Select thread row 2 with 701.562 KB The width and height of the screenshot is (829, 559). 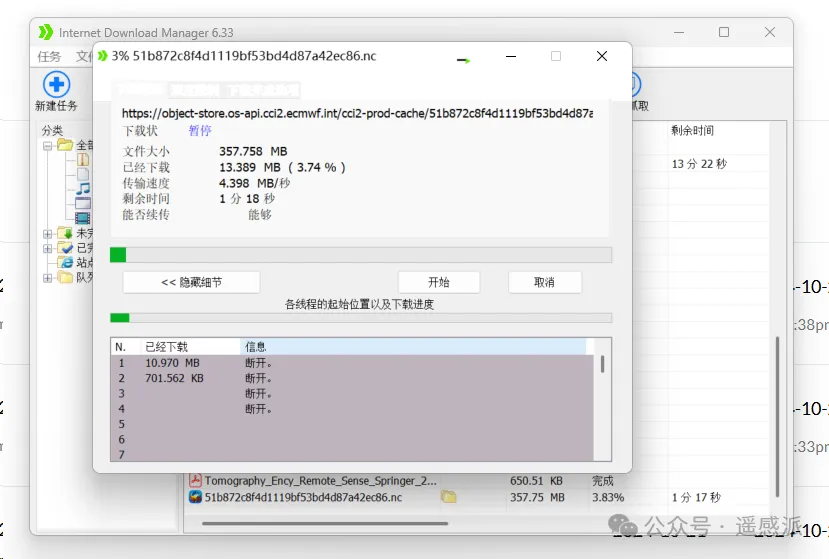point(352,378)
